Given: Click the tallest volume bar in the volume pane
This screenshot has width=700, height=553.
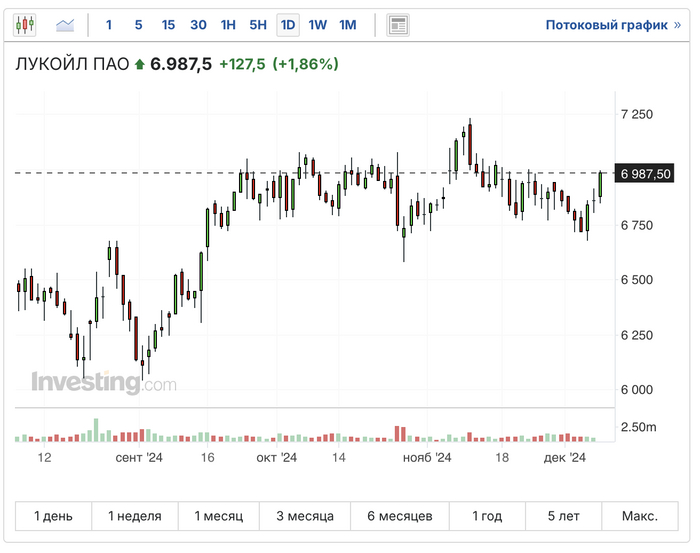Looking at the screenshot, I should 96,429.
